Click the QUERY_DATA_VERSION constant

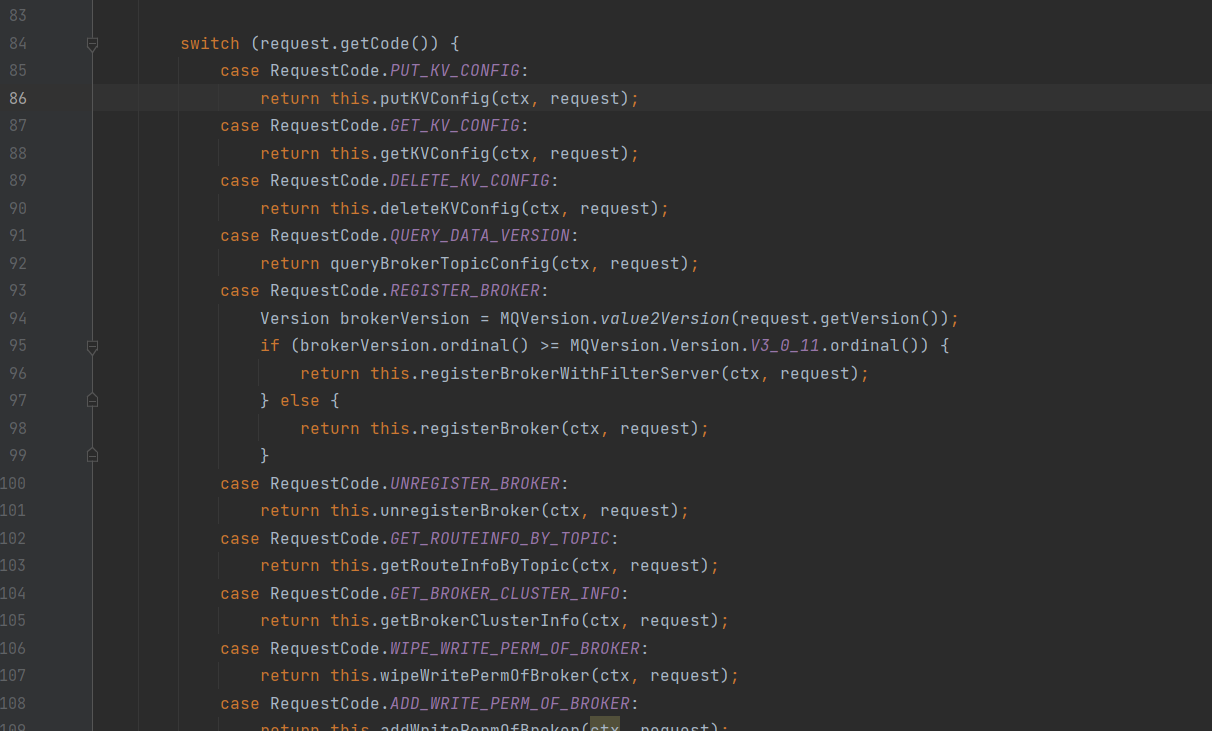point(479,236)
